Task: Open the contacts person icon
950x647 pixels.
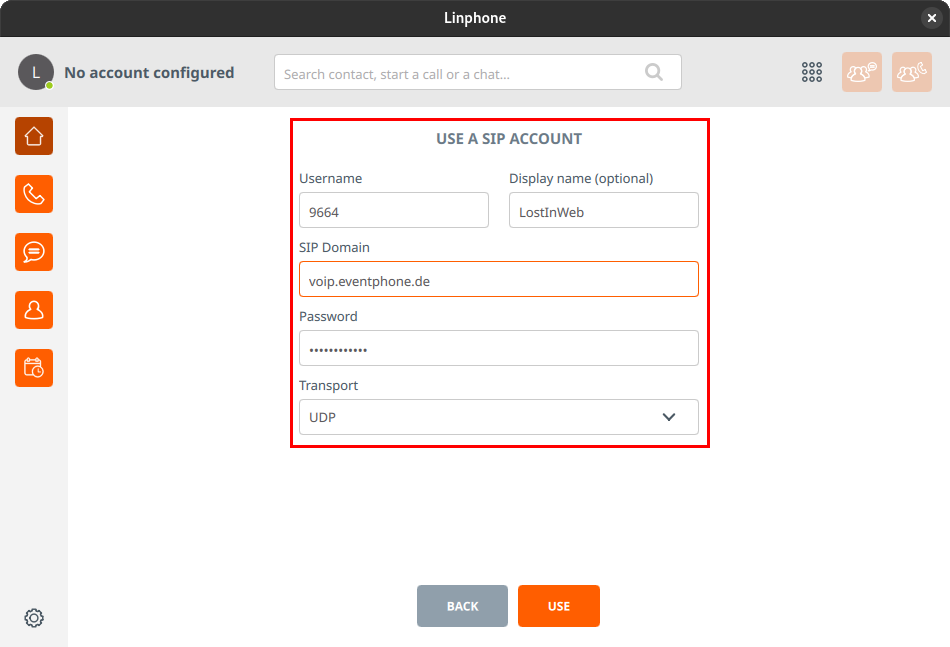Action: (34, 310)
